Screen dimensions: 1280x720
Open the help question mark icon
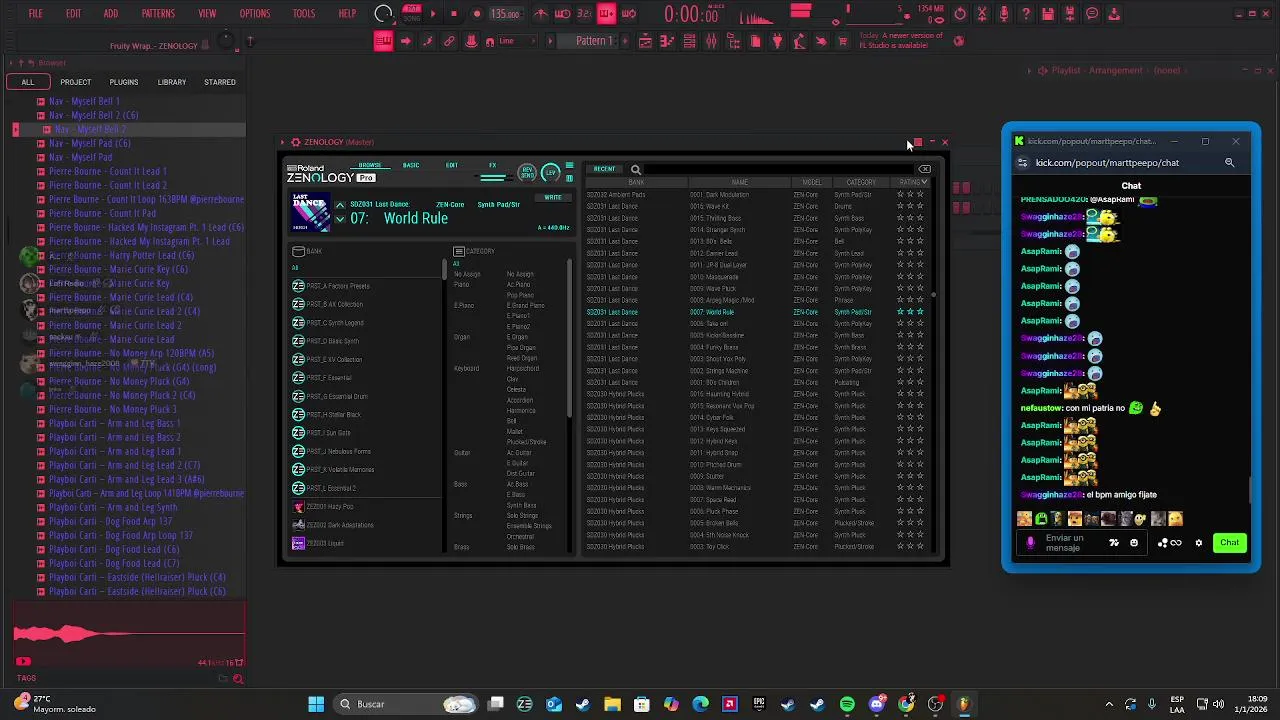(1026, 13)
